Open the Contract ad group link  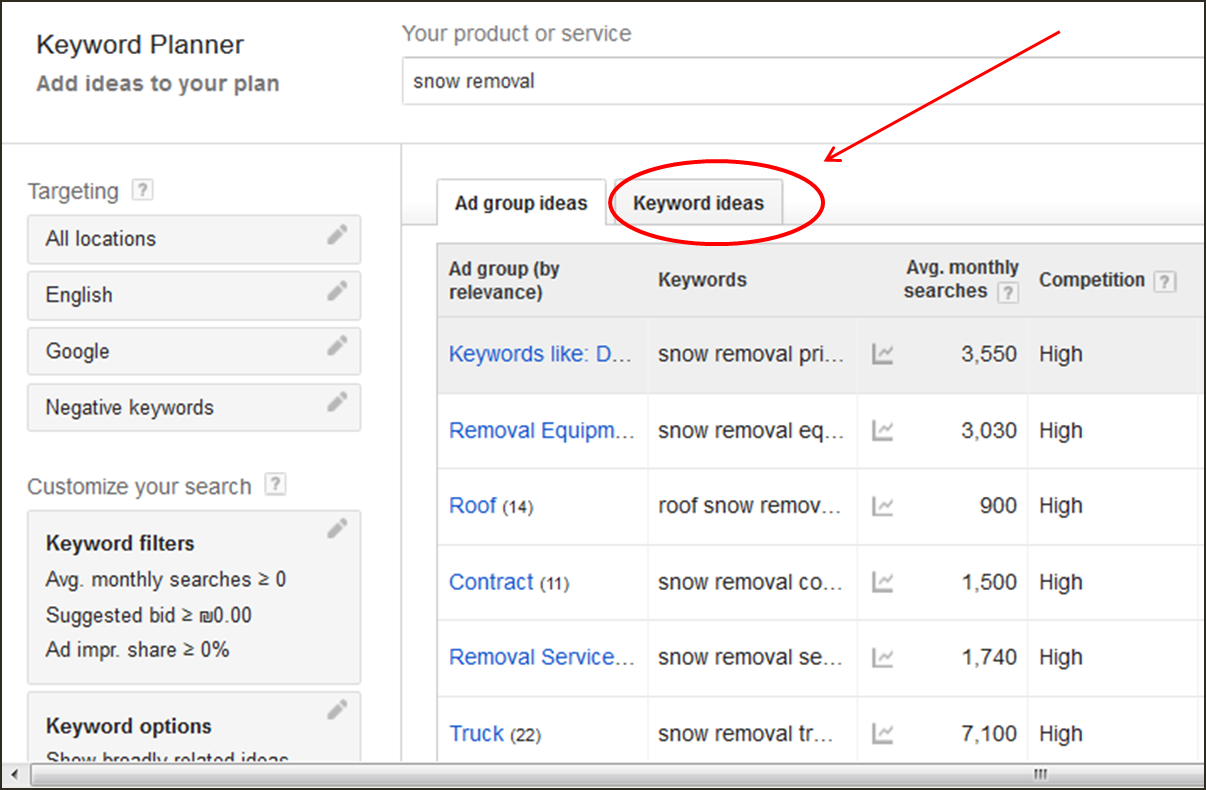coord(491,582)
